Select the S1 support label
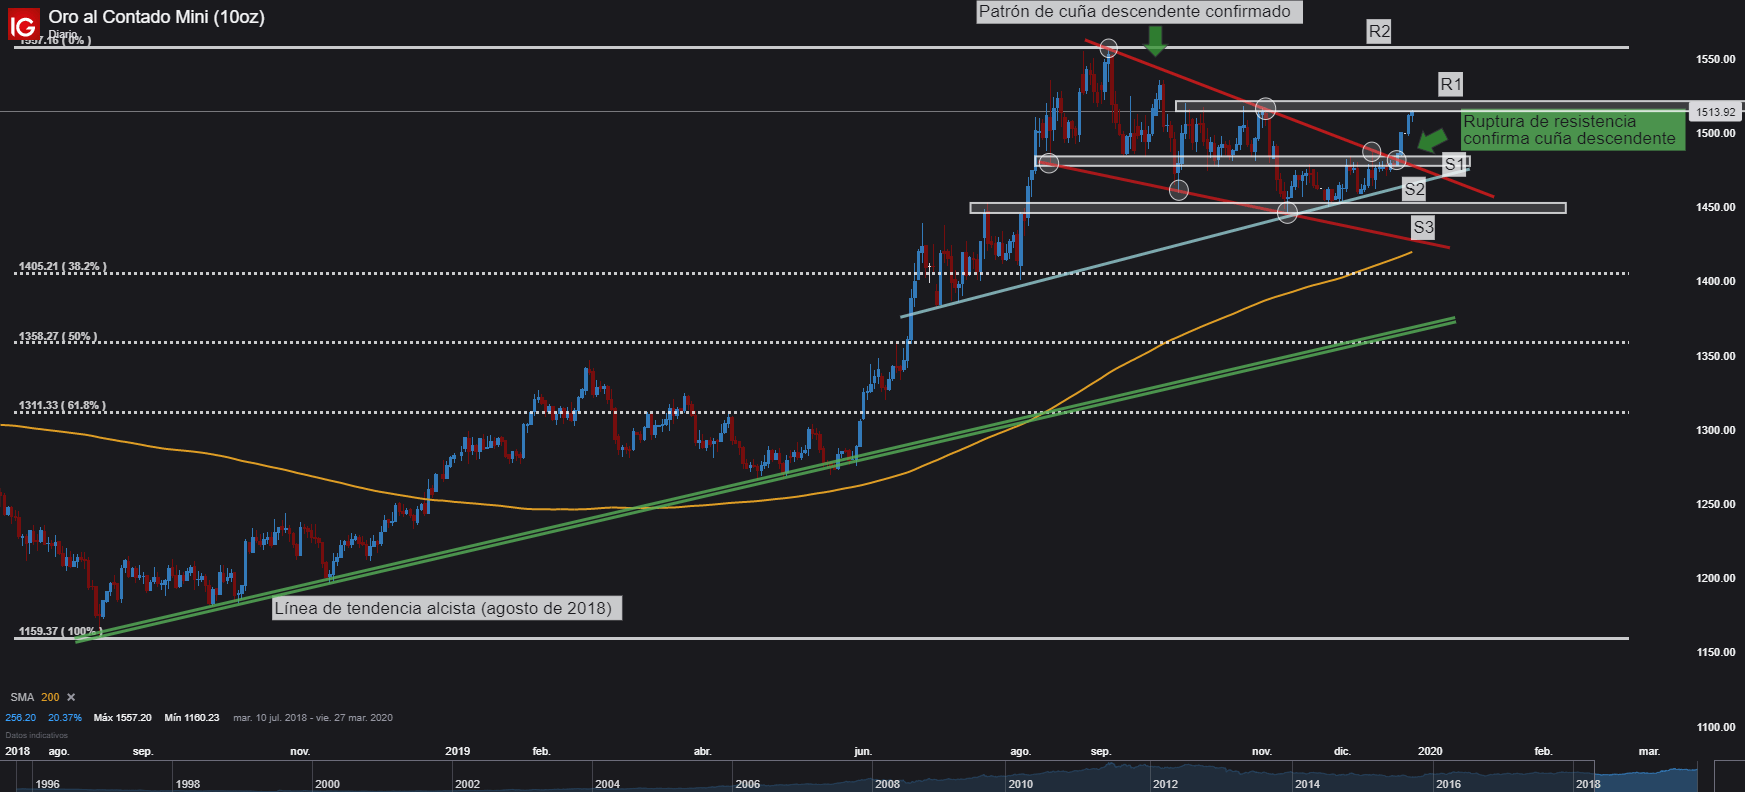Viewport: 1745px width, 792px height. click(x=1455, y=164)
